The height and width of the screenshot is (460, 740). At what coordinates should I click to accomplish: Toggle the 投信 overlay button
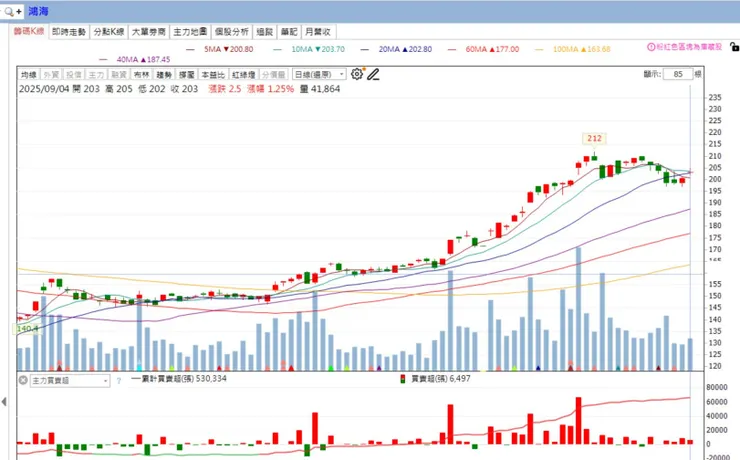point(74,75)
